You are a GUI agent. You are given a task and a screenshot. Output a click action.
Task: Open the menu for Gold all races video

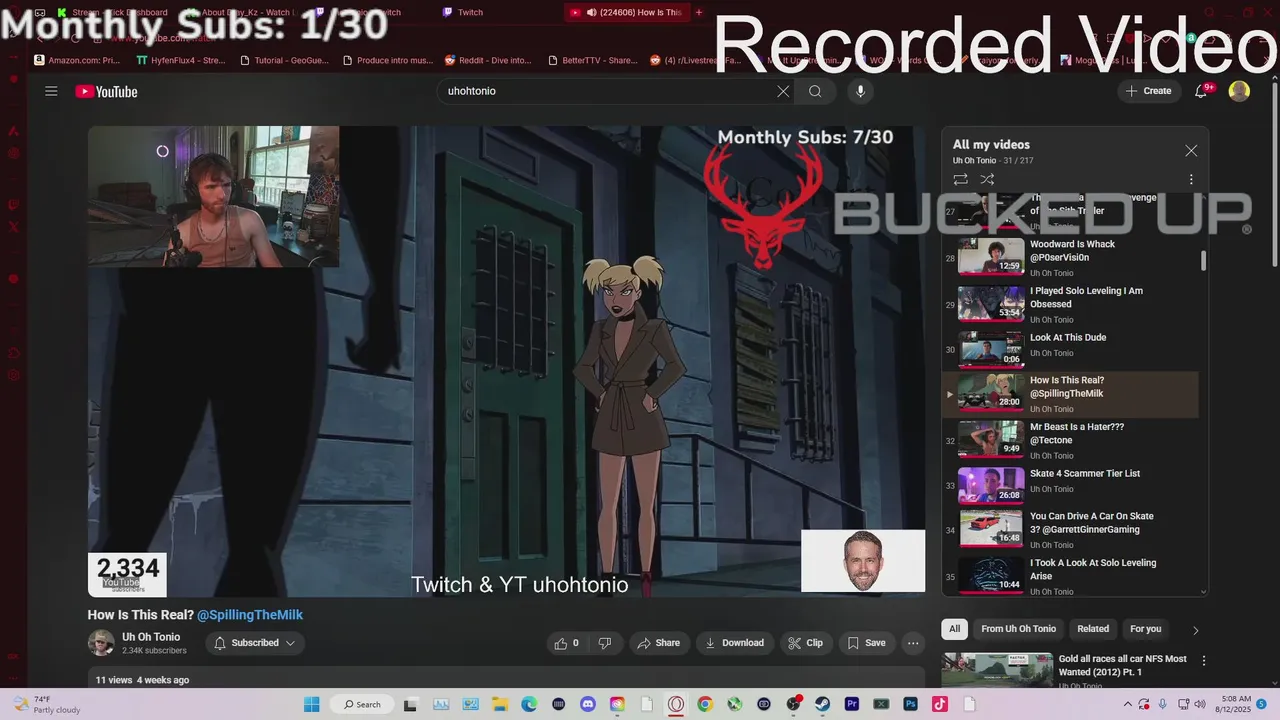coord(1204,661)
